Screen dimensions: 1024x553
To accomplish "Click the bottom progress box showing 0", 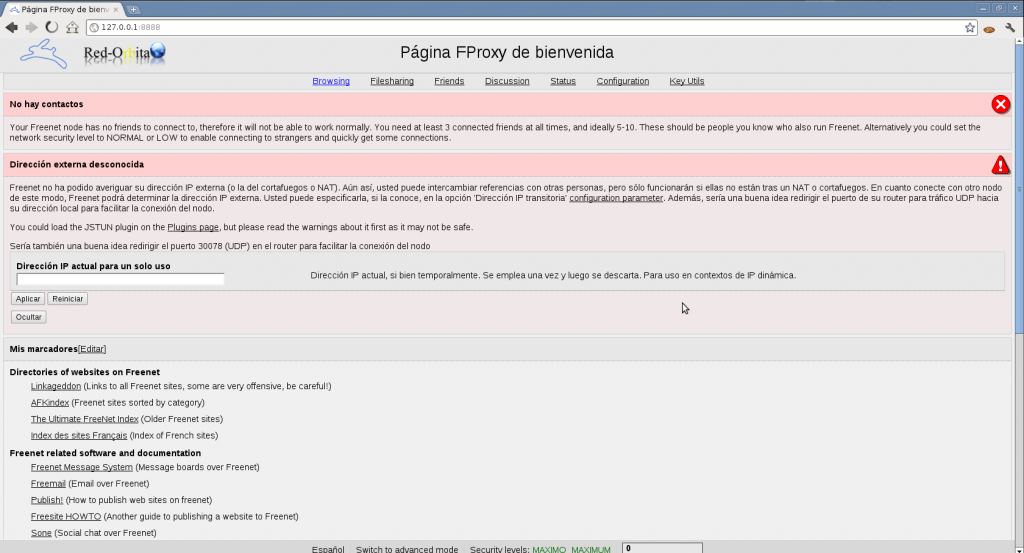I will tap(662, 548).
